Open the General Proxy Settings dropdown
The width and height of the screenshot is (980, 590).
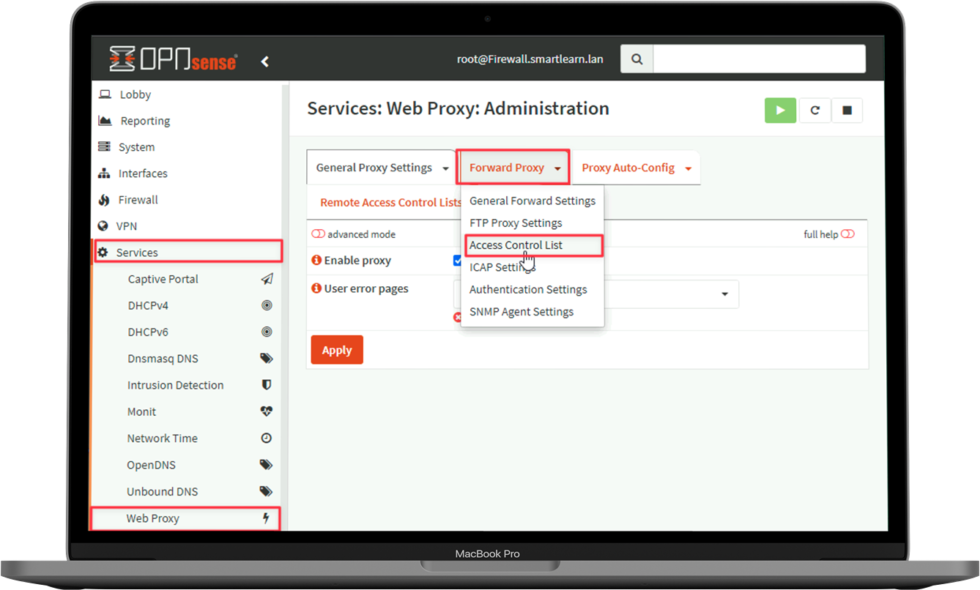point(380,167)
